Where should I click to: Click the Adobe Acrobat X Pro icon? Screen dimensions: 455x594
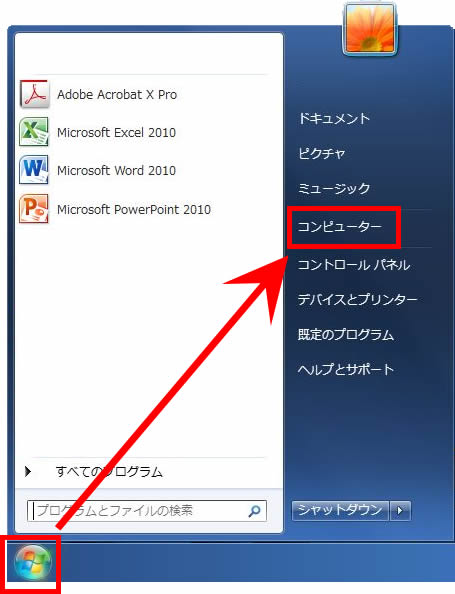point(34,94)
